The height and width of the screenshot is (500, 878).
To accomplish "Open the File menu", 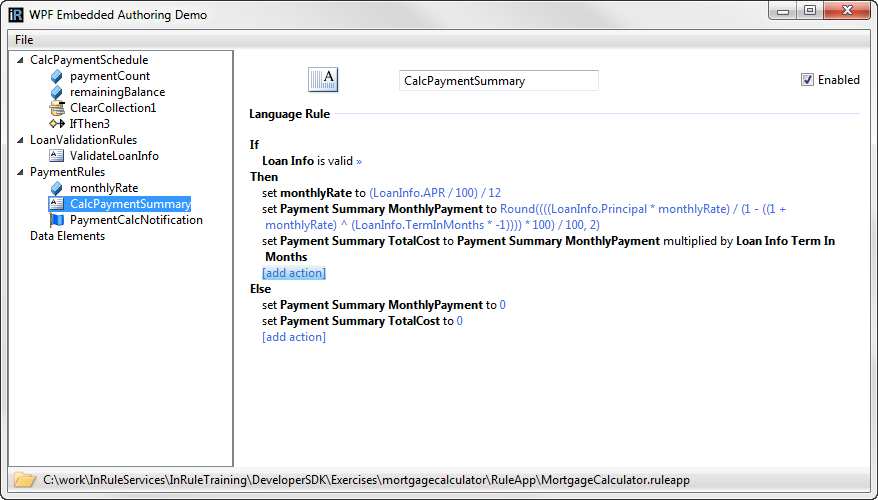I will [x=24, y=39].
